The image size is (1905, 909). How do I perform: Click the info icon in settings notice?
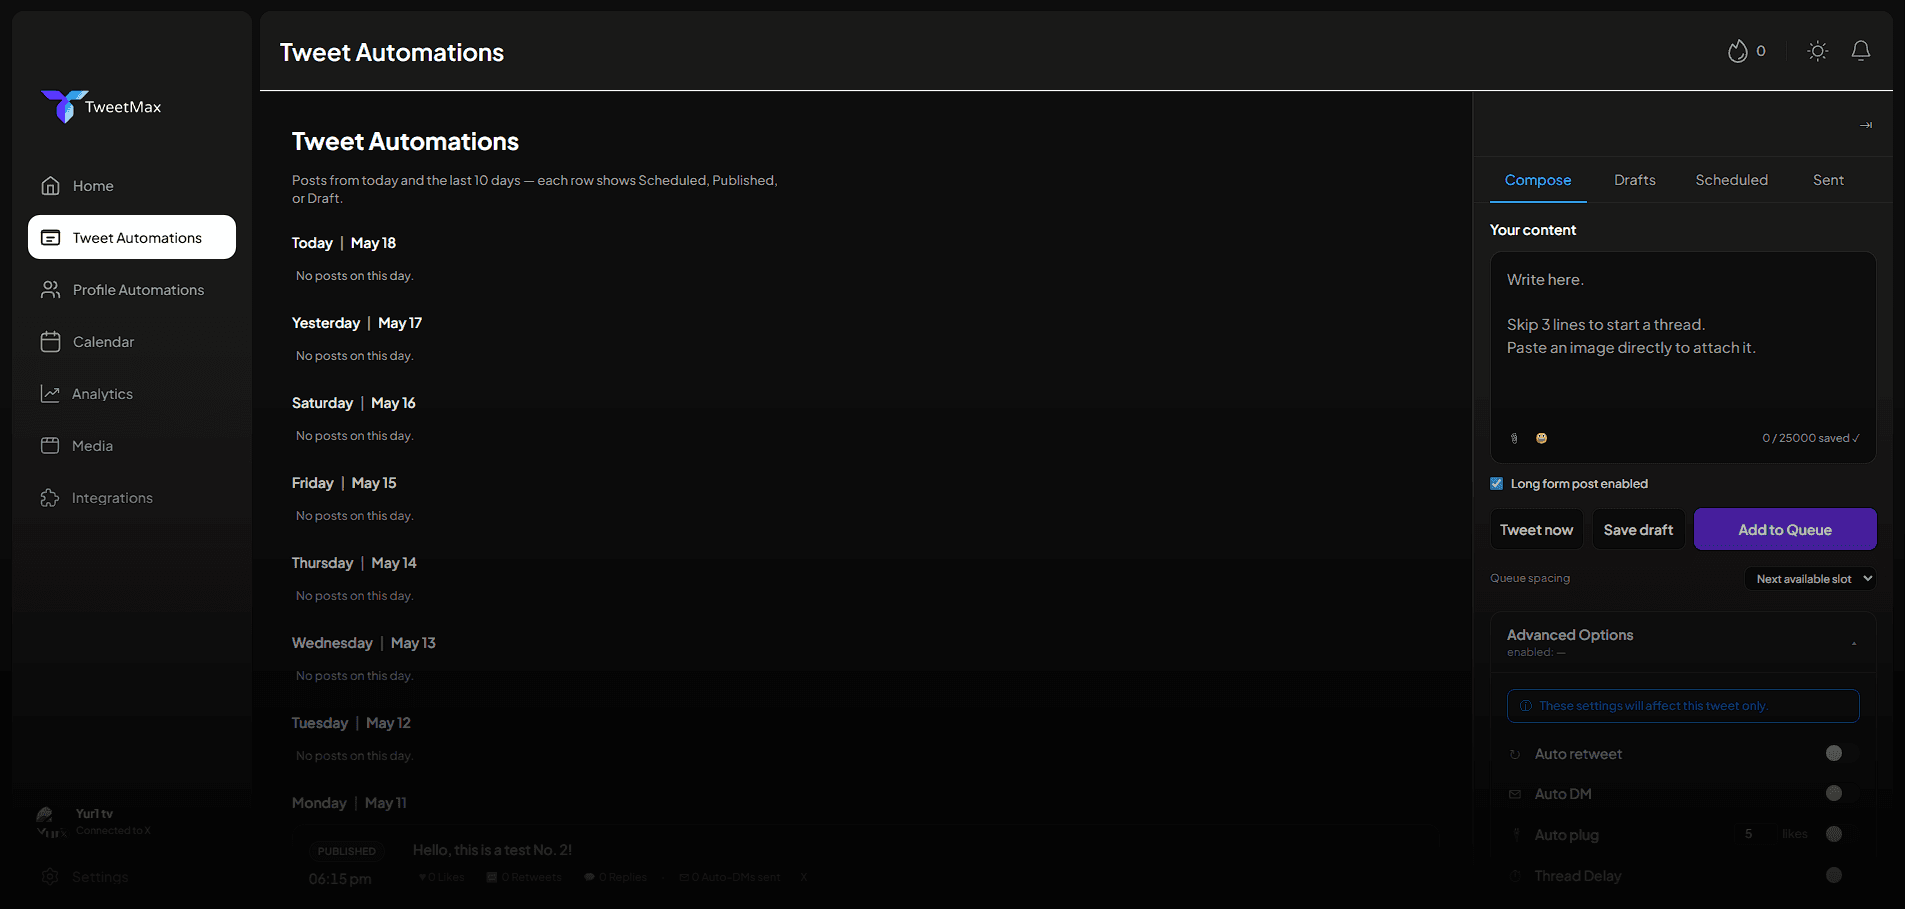(1526, 706)
